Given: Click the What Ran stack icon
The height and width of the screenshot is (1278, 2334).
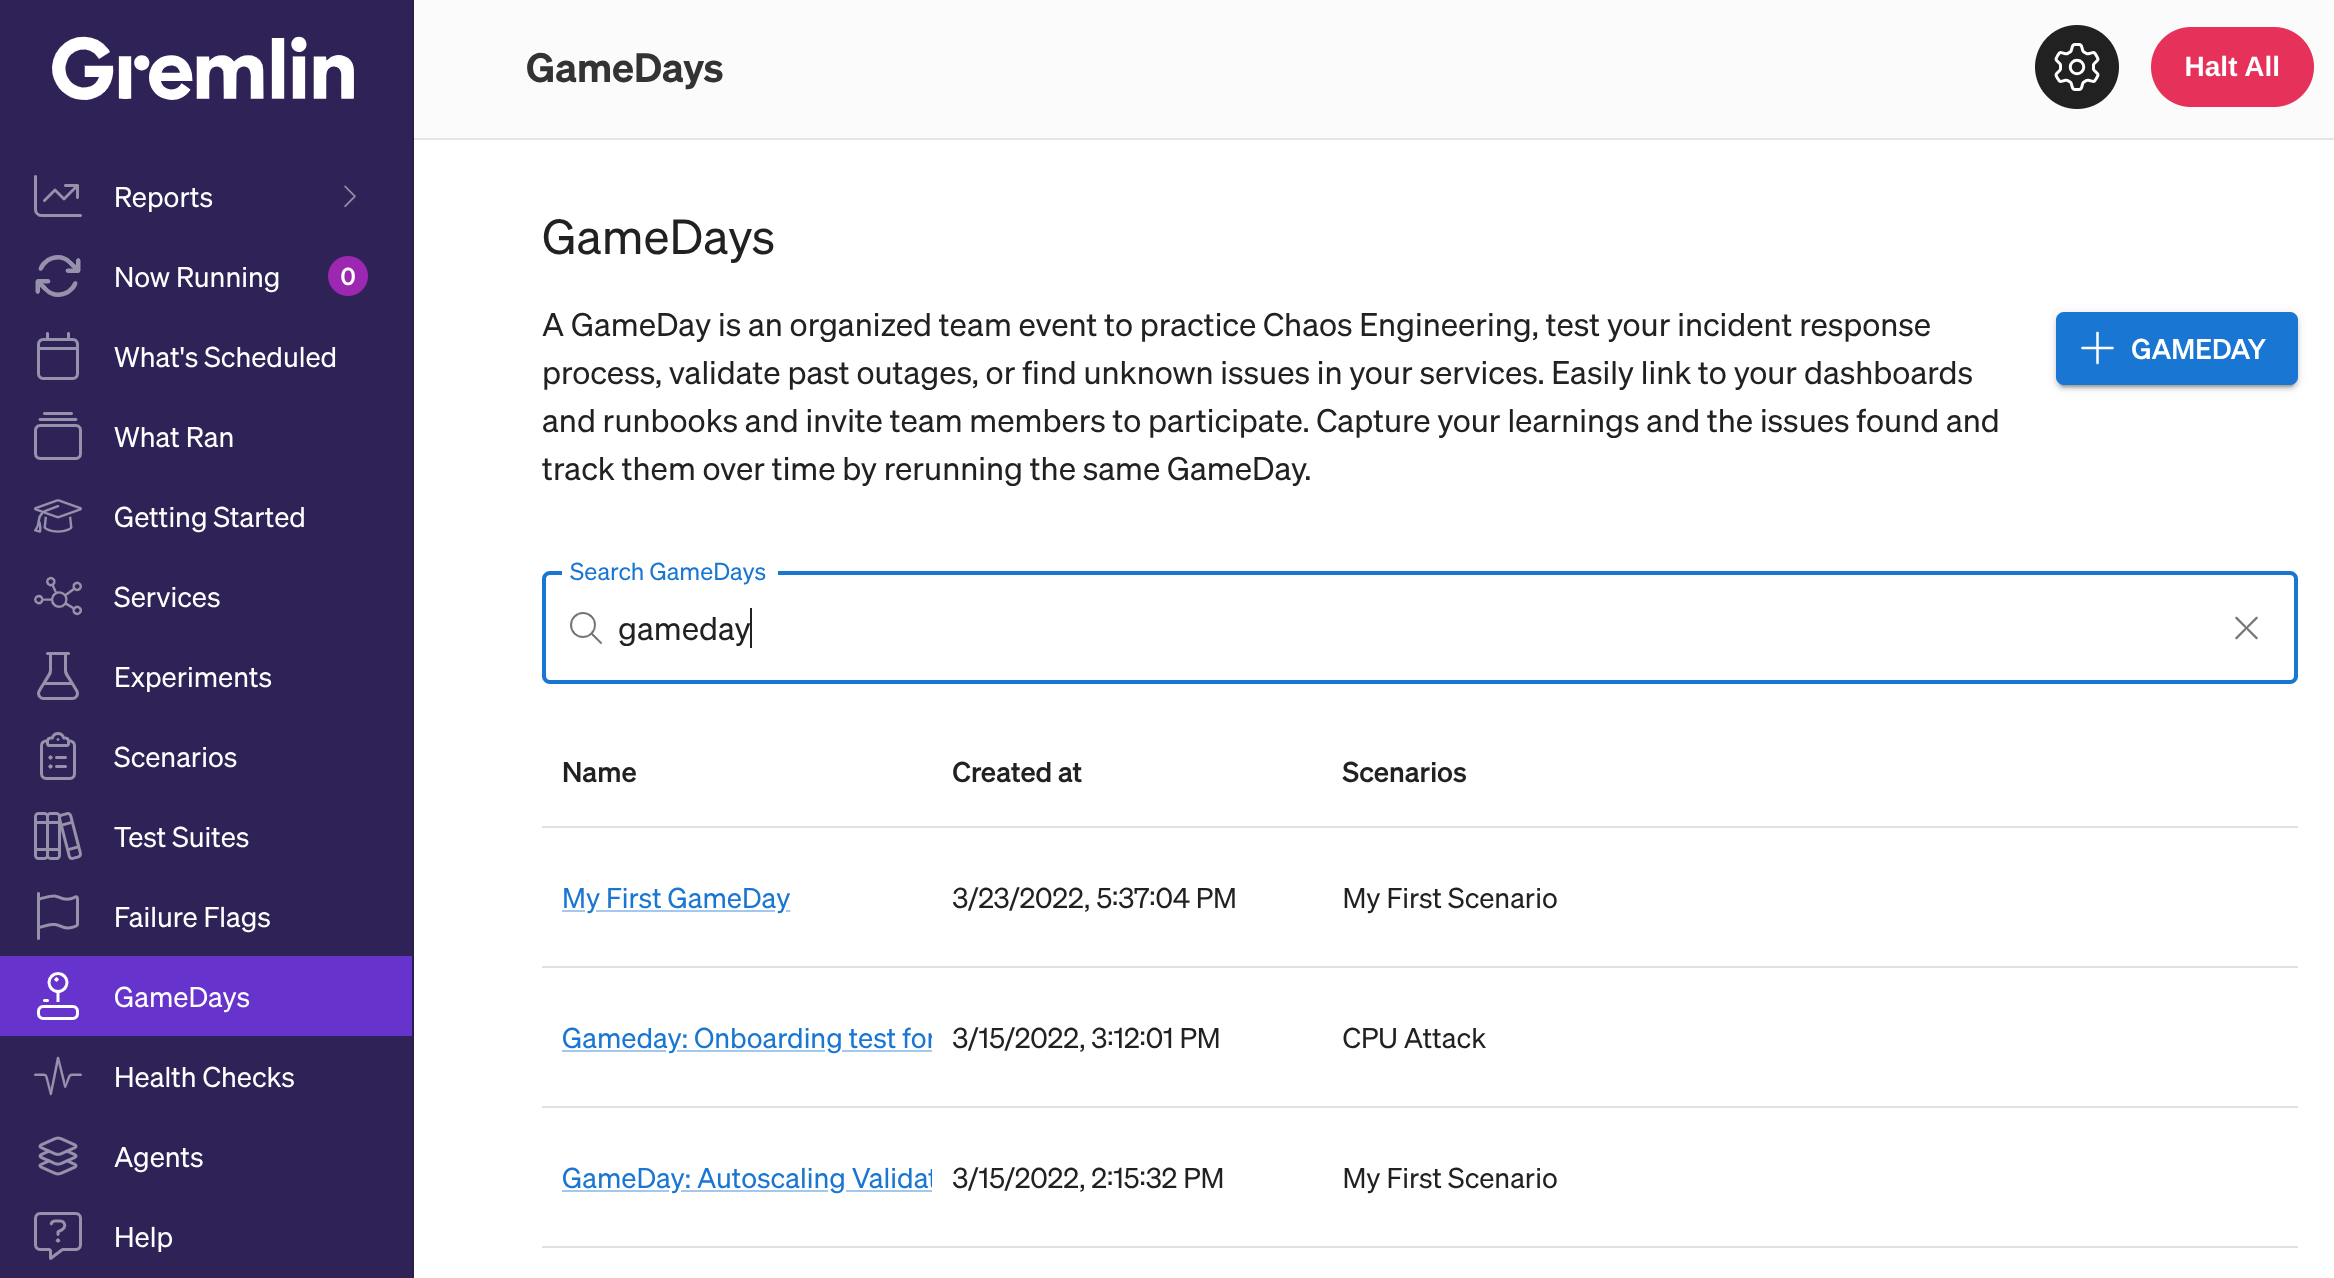Looking at the screenshot, I should pos(58,436).
